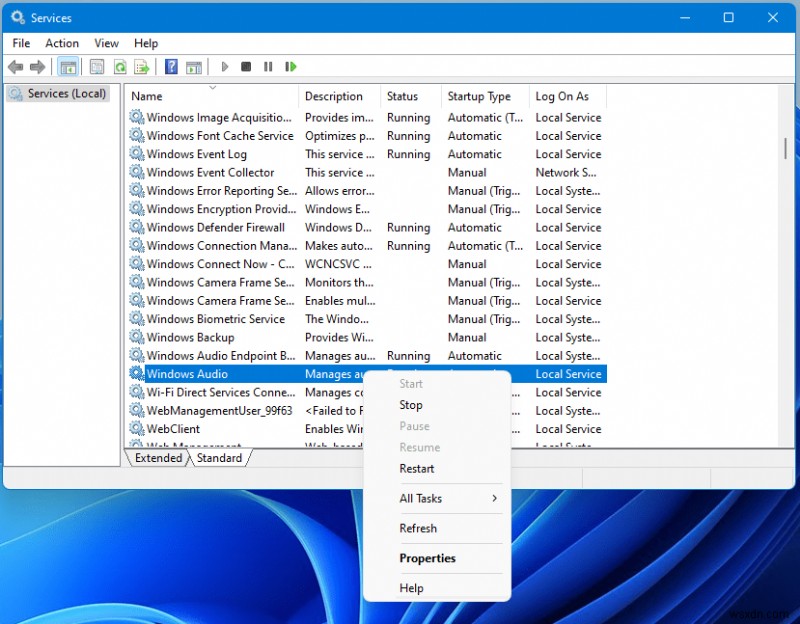Image resolution: width=800 pixels, height=624 pixels.
Task: Start the service using the Play toolbar icon
Action: click(x=224, y=67)
